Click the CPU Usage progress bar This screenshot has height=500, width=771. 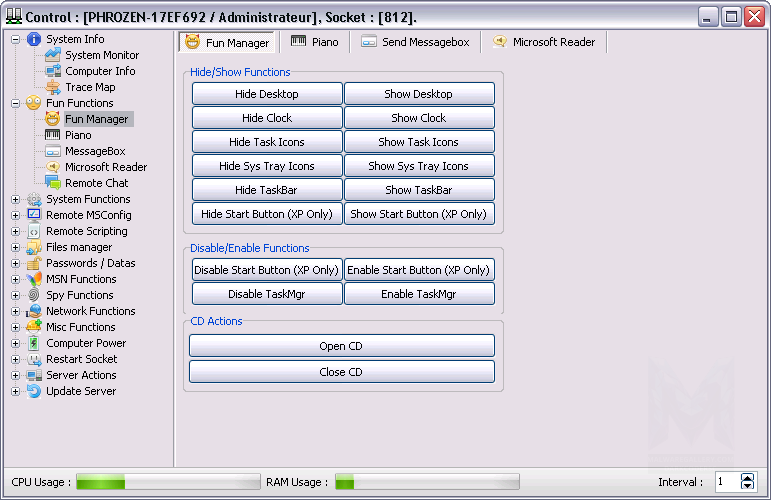click(168, 482)
